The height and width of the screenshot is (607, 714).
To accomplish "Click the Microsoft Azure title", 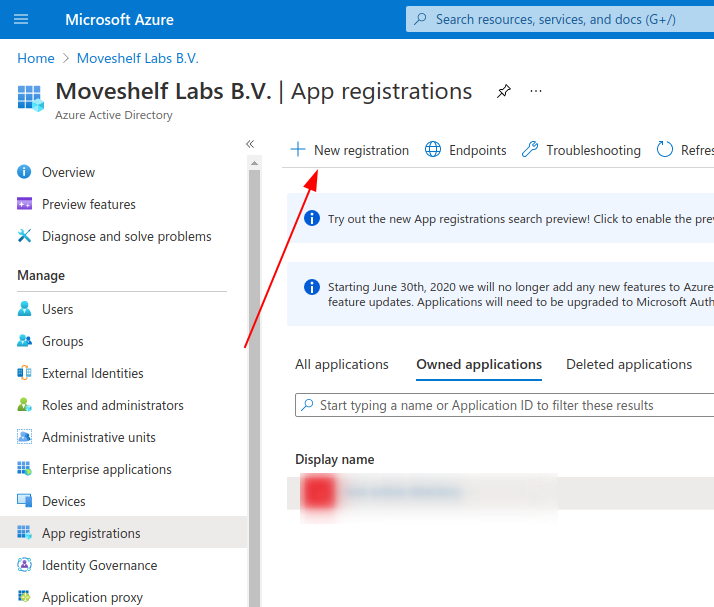I will click(119, 20).
